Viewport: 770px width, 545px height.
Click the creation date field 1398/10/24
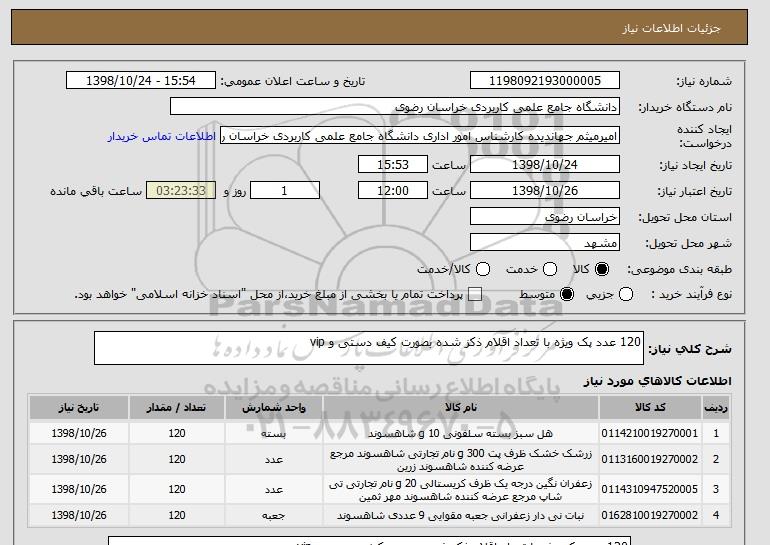(x=545, y=164)
